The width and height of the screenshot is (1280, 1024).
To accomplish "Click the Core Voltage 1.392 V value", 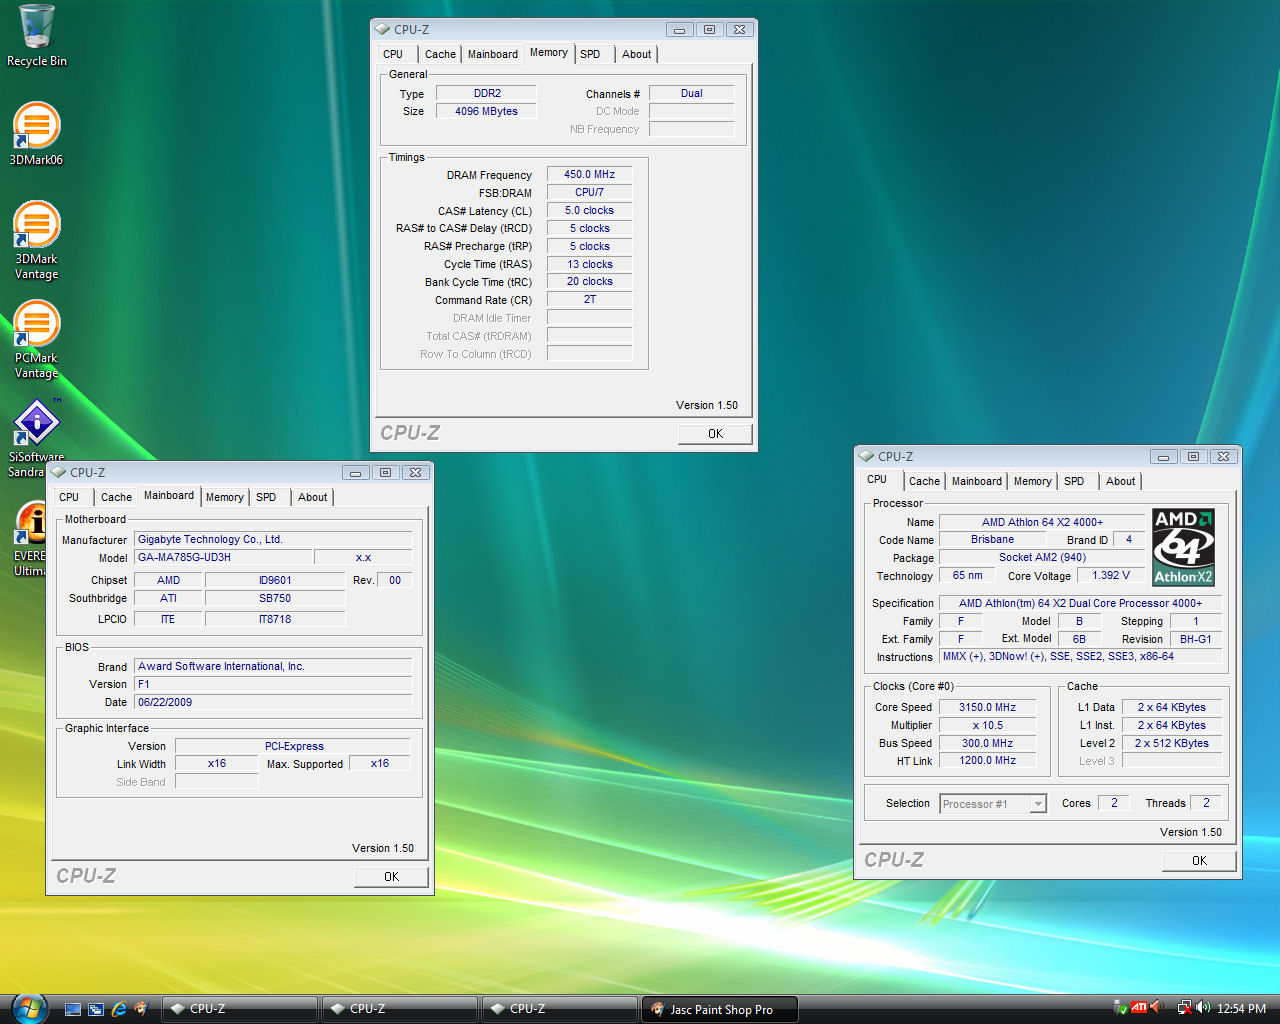I will 1111,575.
